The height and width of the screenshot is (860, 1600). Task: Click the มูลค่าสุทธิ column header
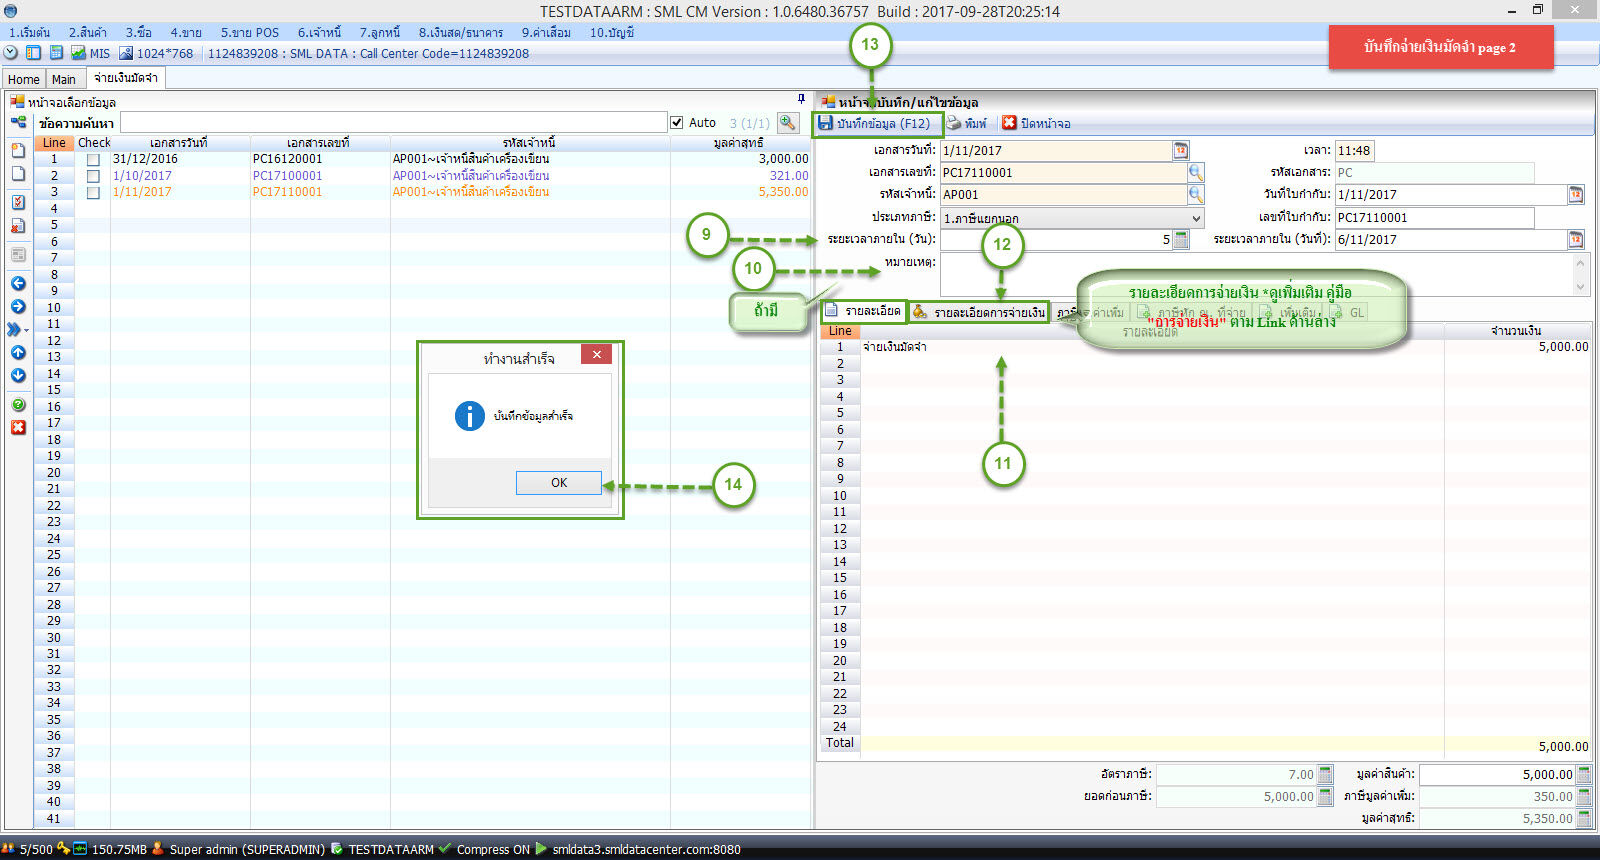pos(740,143)
